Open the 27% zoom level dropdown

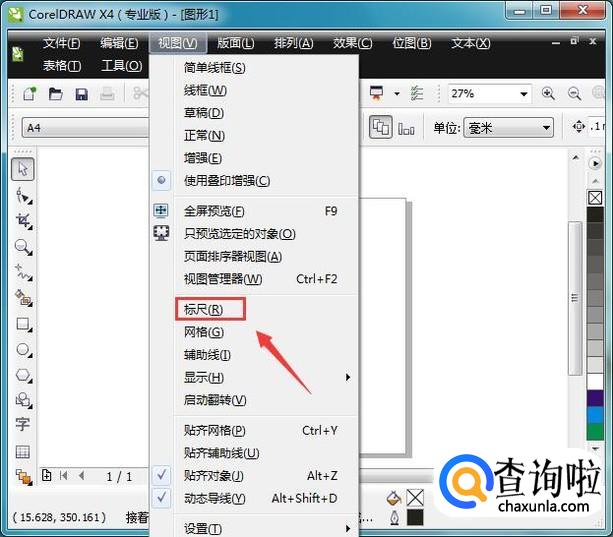coord(523,94)
